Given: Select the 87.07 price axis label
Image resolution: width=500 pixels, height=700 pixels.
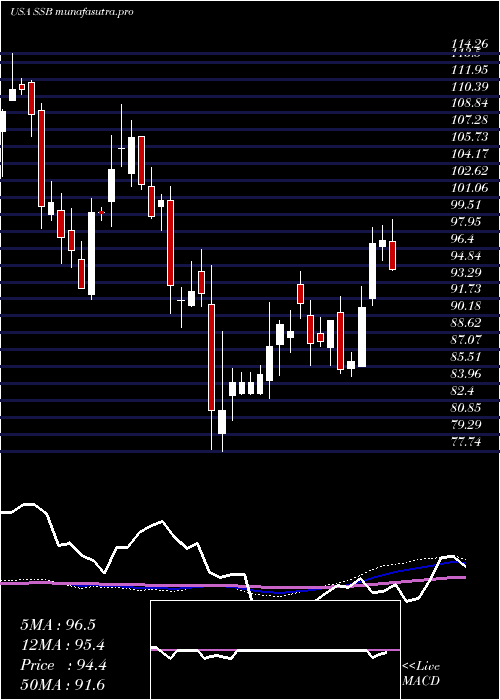Looking at the screenshot, I should (468, 340).
